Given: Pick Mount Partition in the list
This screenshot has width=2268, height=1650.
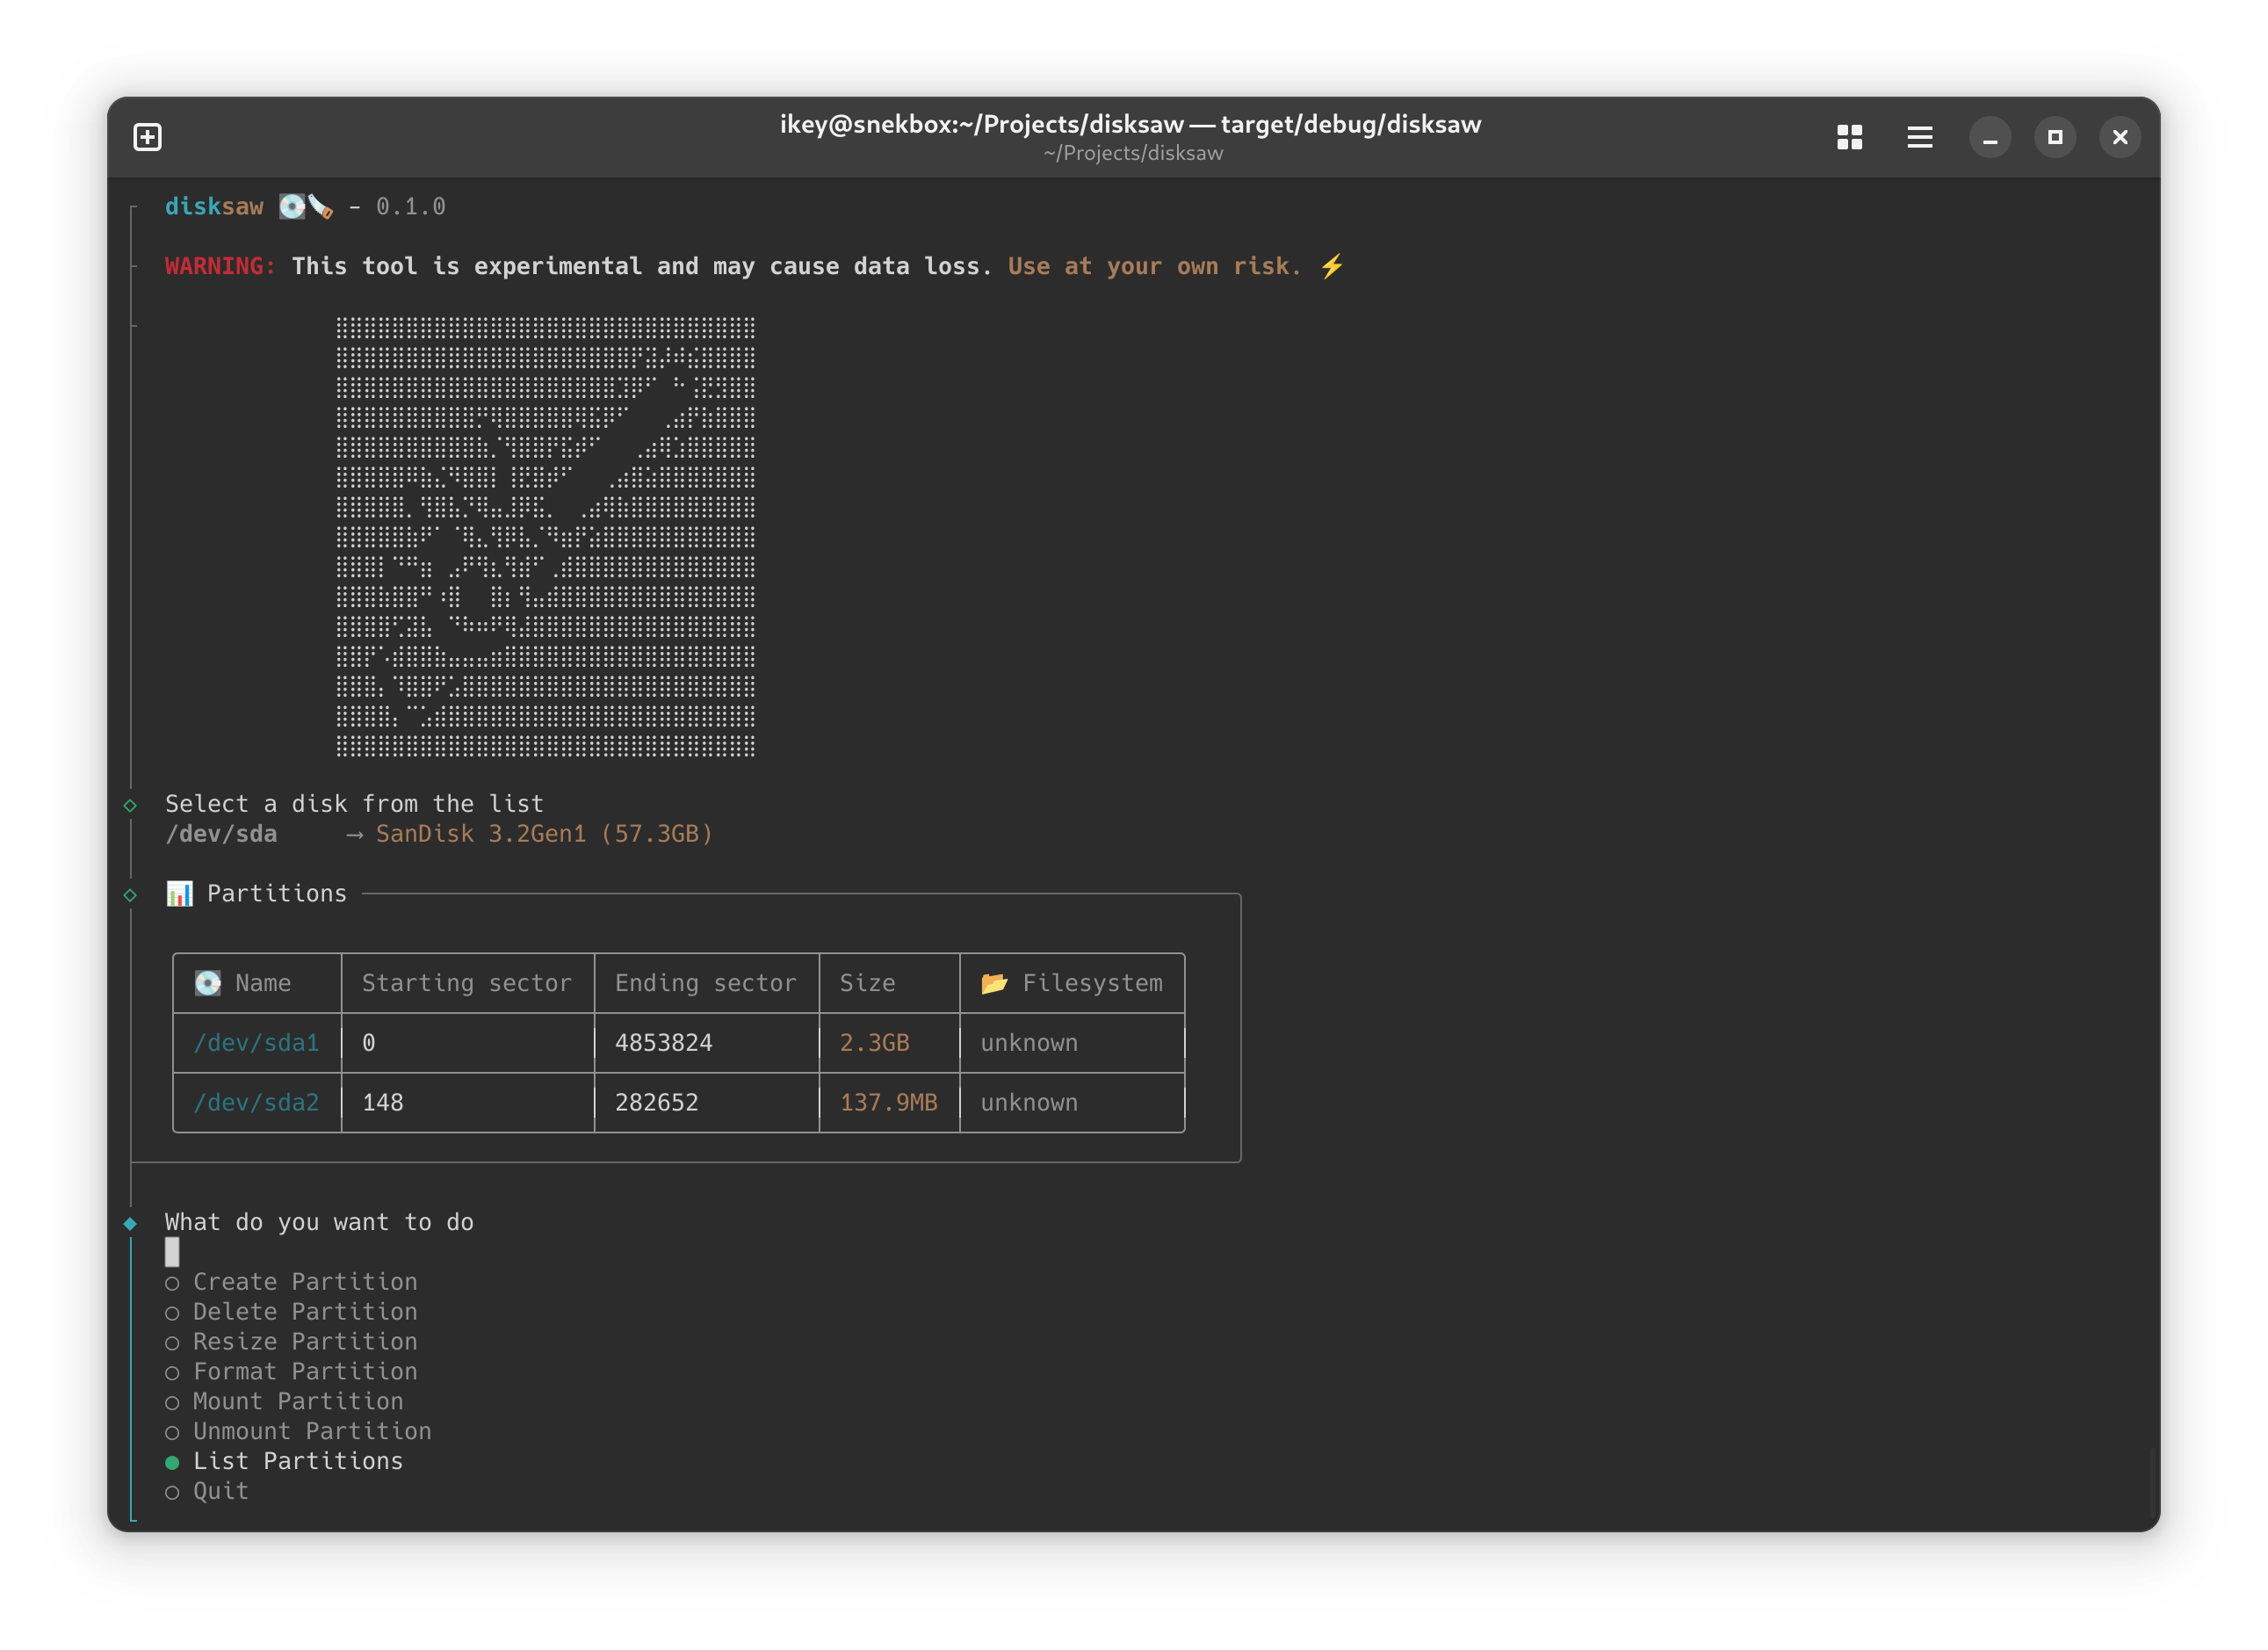Looking at the screenshot, I should [x=298, y=1402].
